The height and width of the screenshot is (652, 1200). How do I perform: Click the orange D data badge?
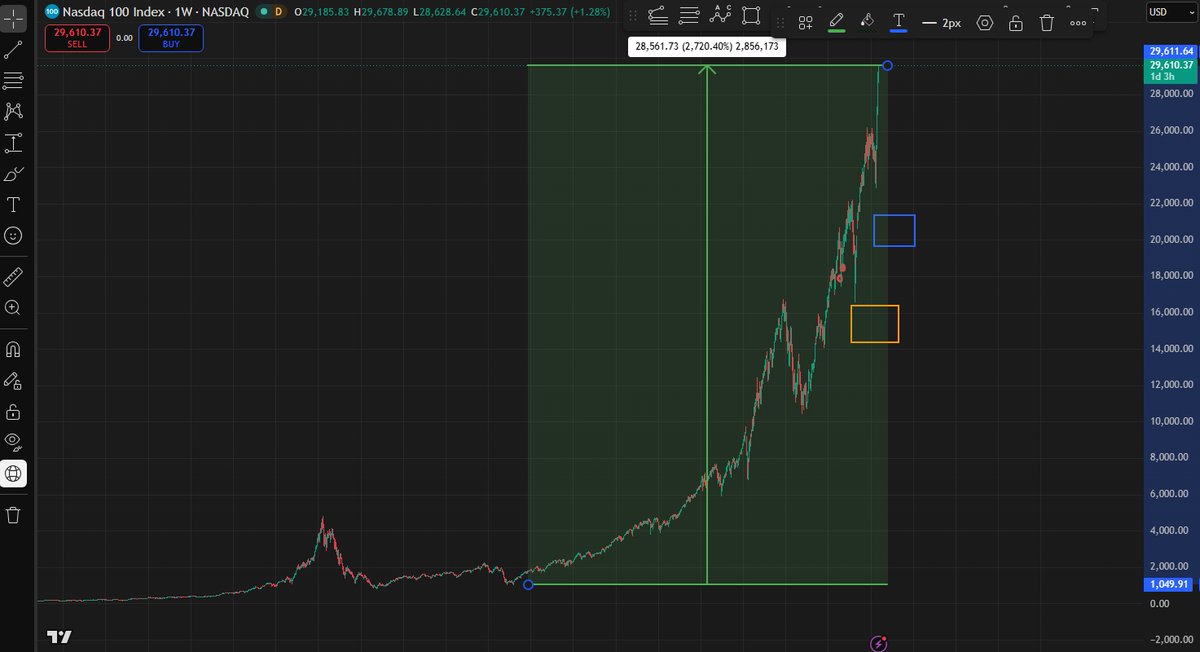pyautogui.click(x=277, y=11)
